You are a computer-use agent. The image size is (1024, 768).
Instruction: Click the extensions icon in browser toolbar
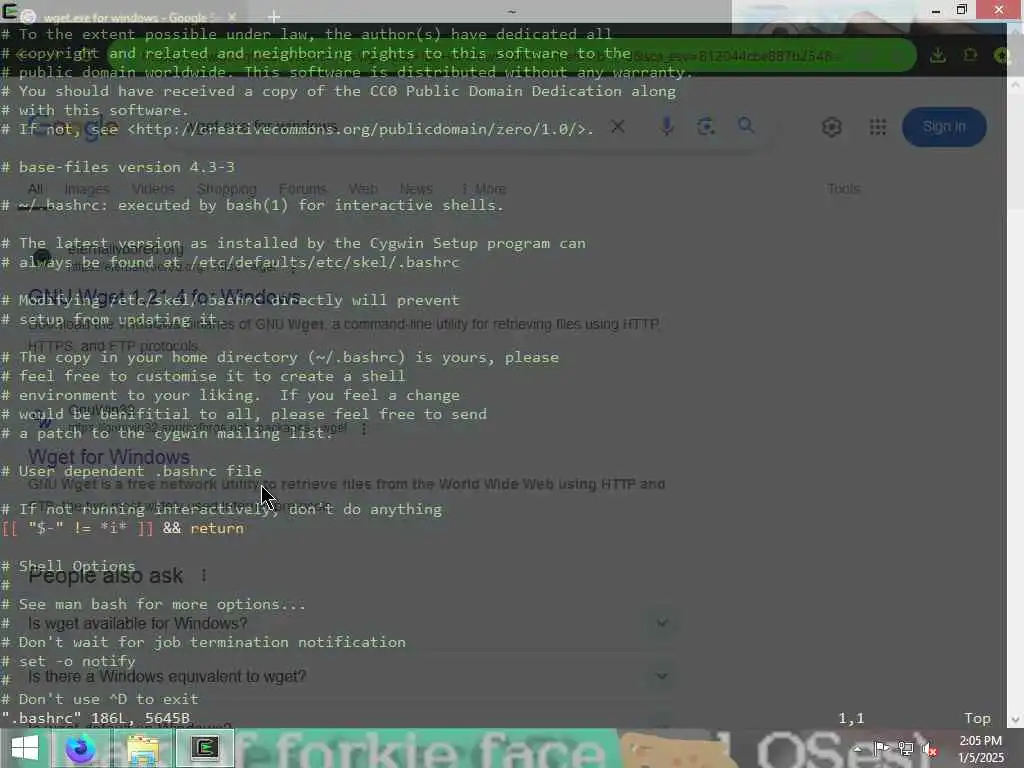970,56
